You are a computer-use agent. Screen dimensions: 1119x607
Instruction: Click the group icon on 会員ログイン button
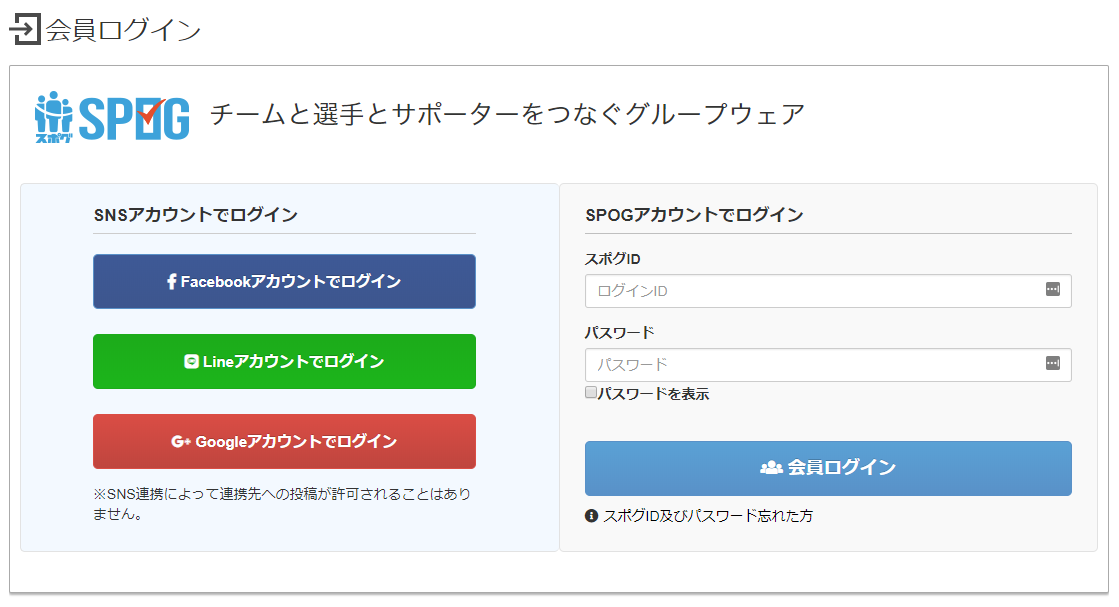click(771, 467)
